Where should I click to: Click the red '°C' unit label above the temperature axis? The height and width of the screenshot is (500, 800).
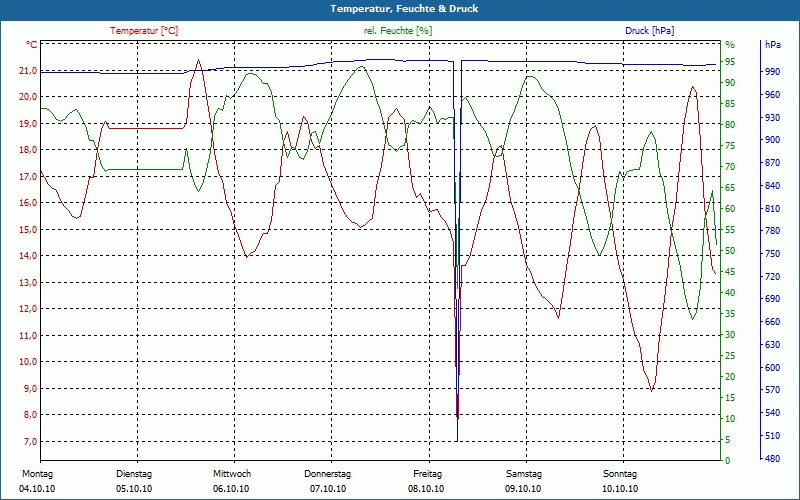pyautogui.click(x=32, y=44)
